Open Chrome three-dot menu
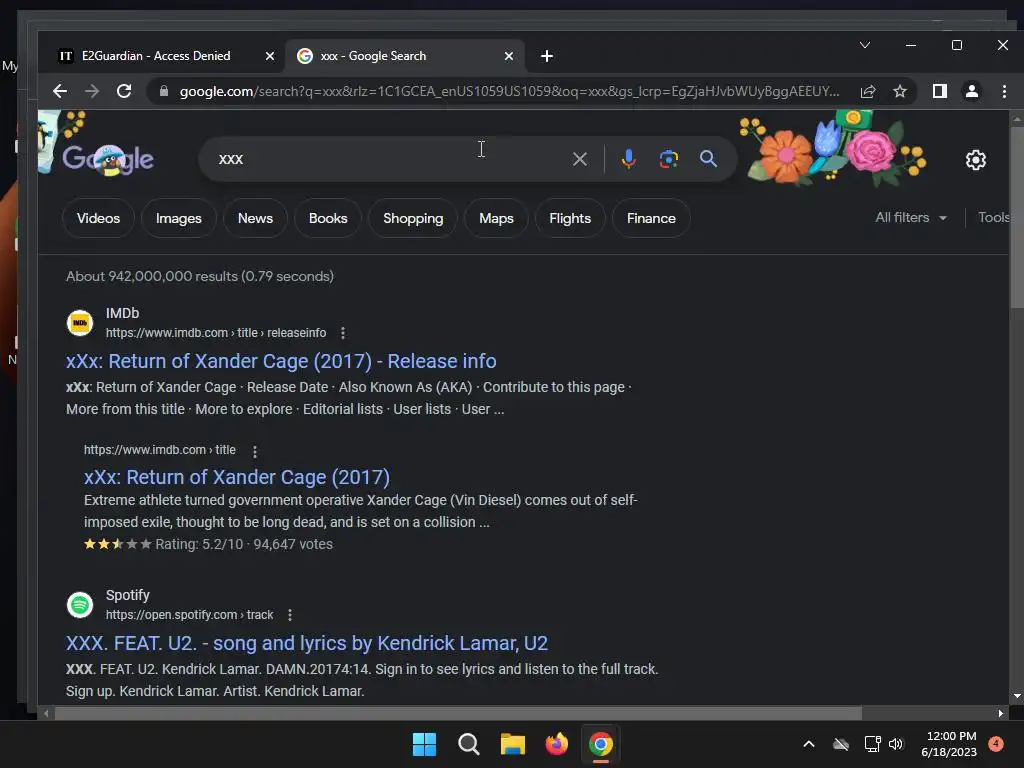This screenshot has height=768, width=1024. (1004, 91)
